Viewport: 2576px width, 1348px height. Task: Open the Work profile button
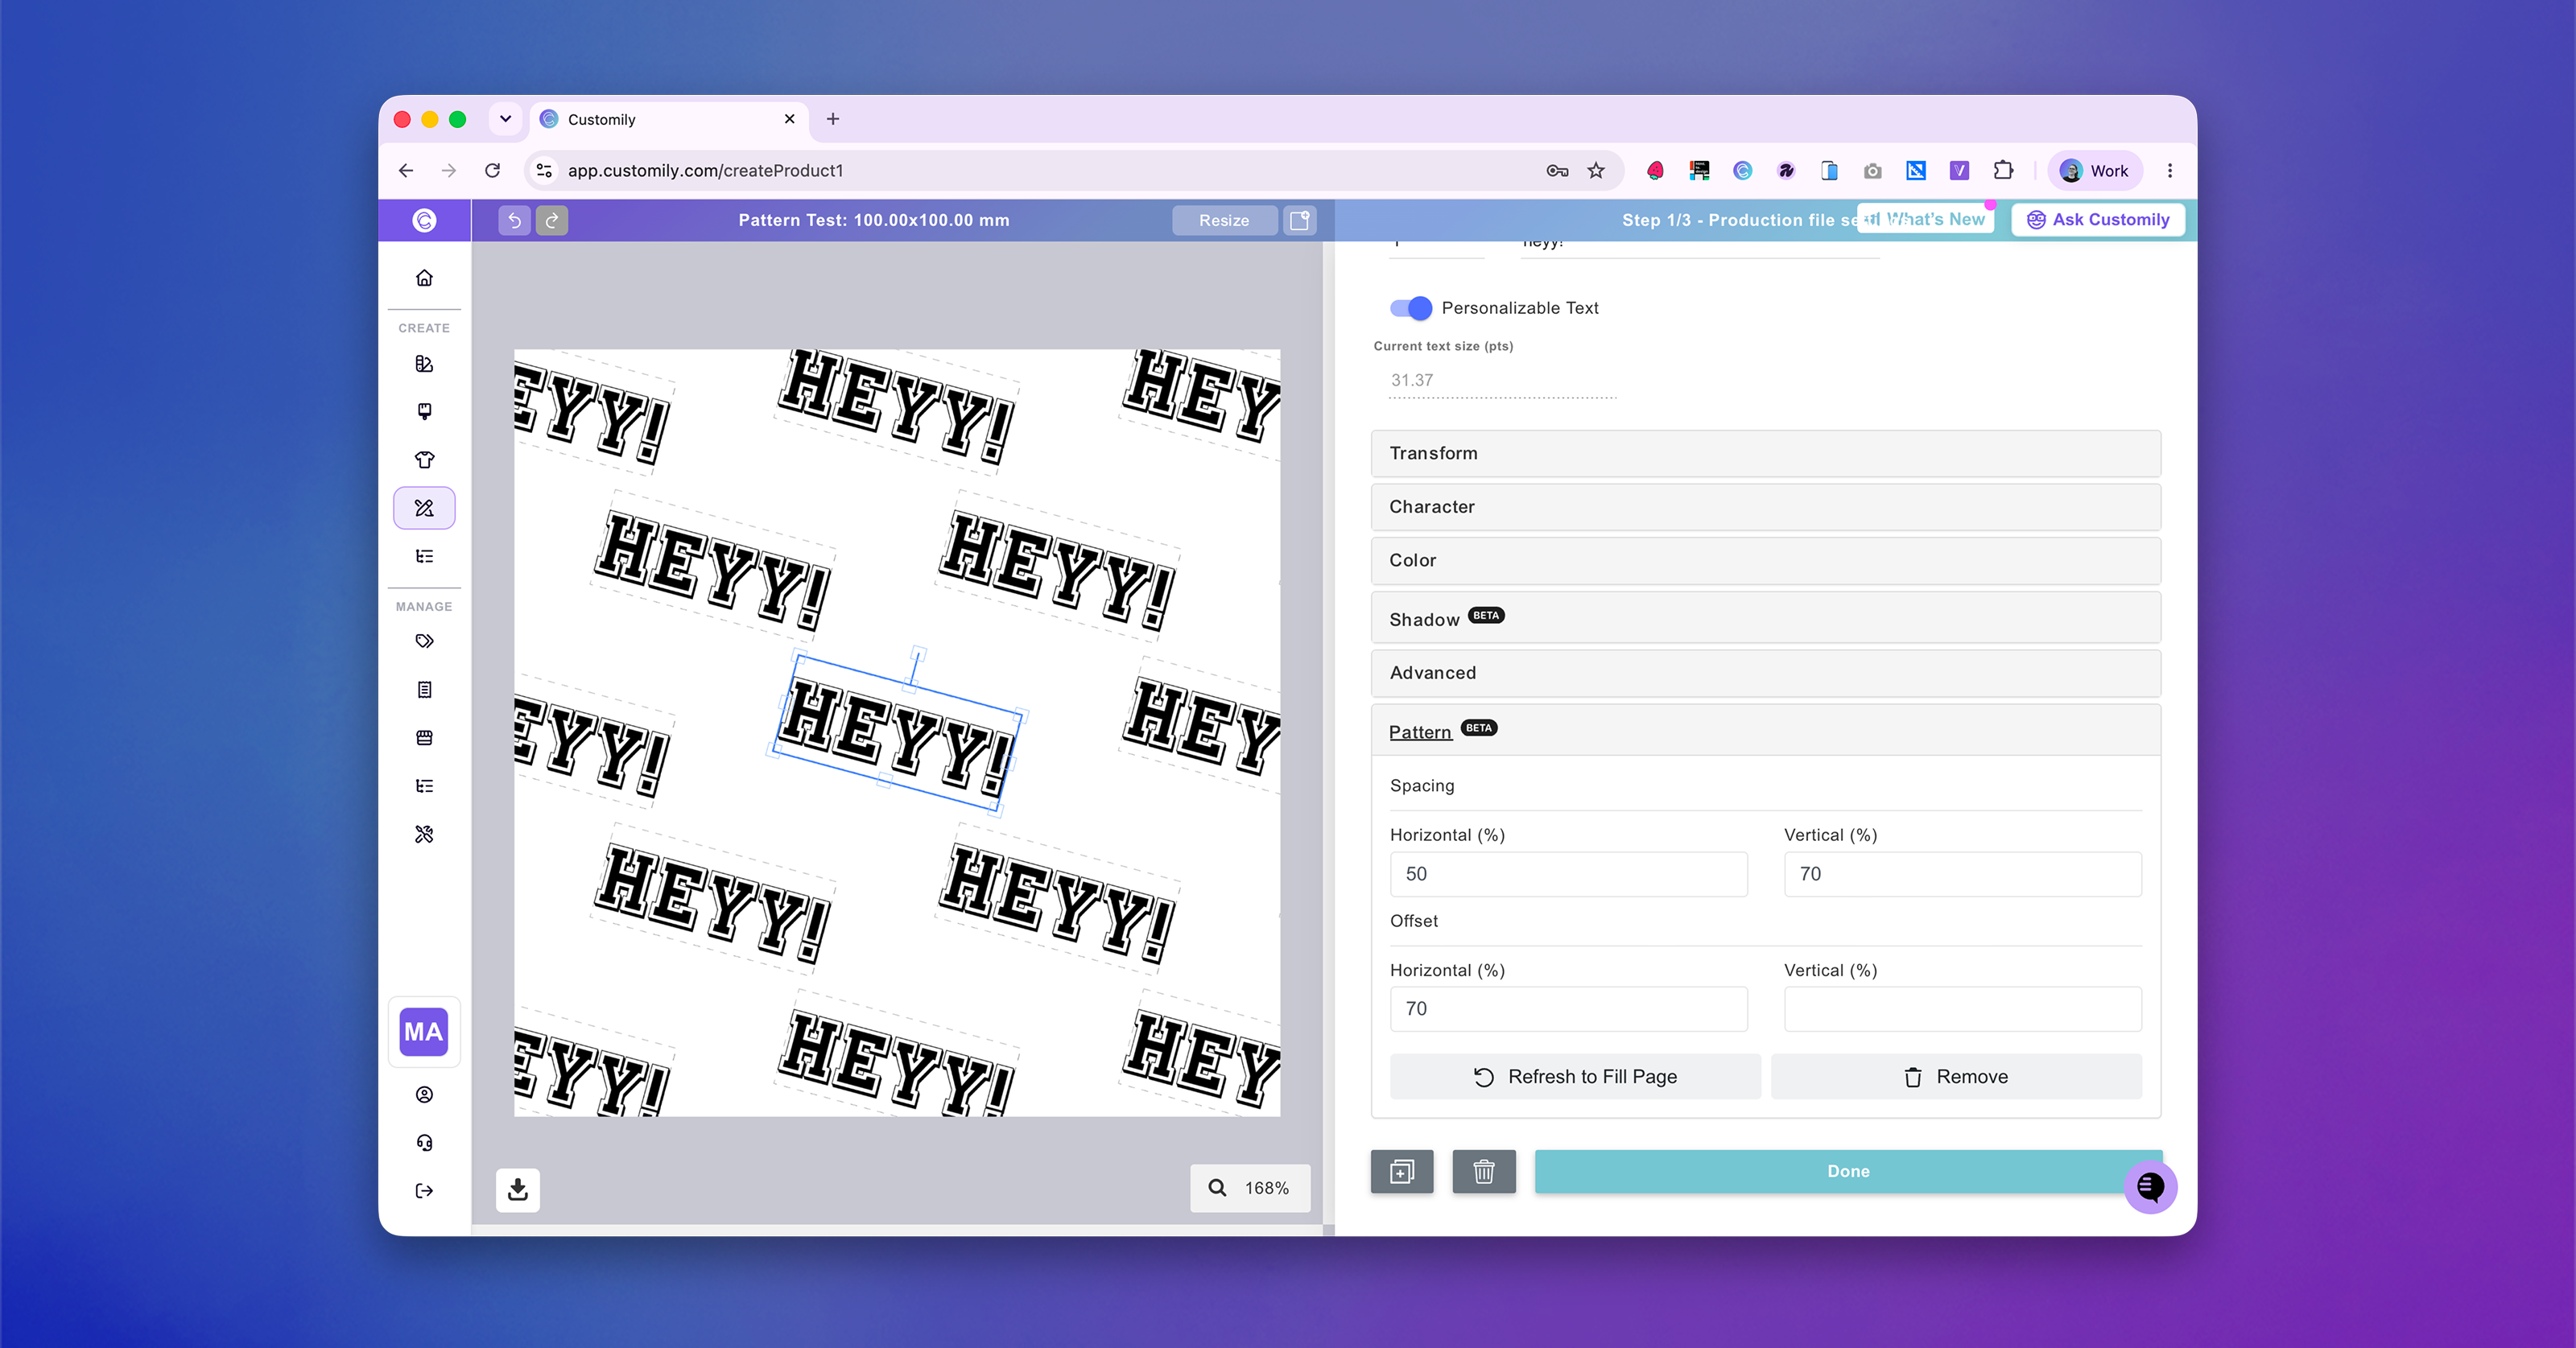pyautogui.click(x=2094, y=171)
